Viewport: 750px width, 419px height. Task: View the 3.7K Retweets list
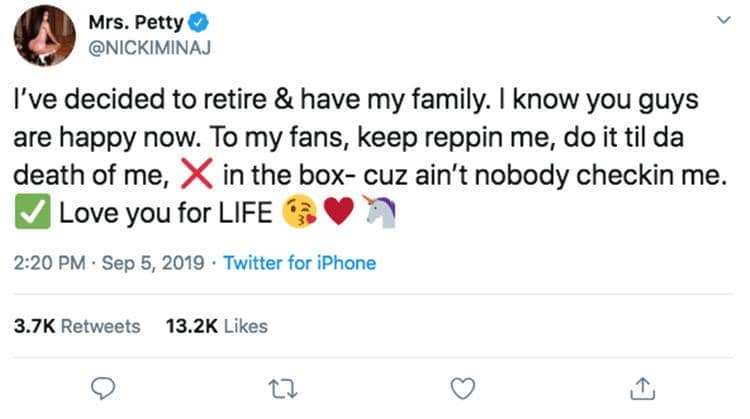point(76,325)
